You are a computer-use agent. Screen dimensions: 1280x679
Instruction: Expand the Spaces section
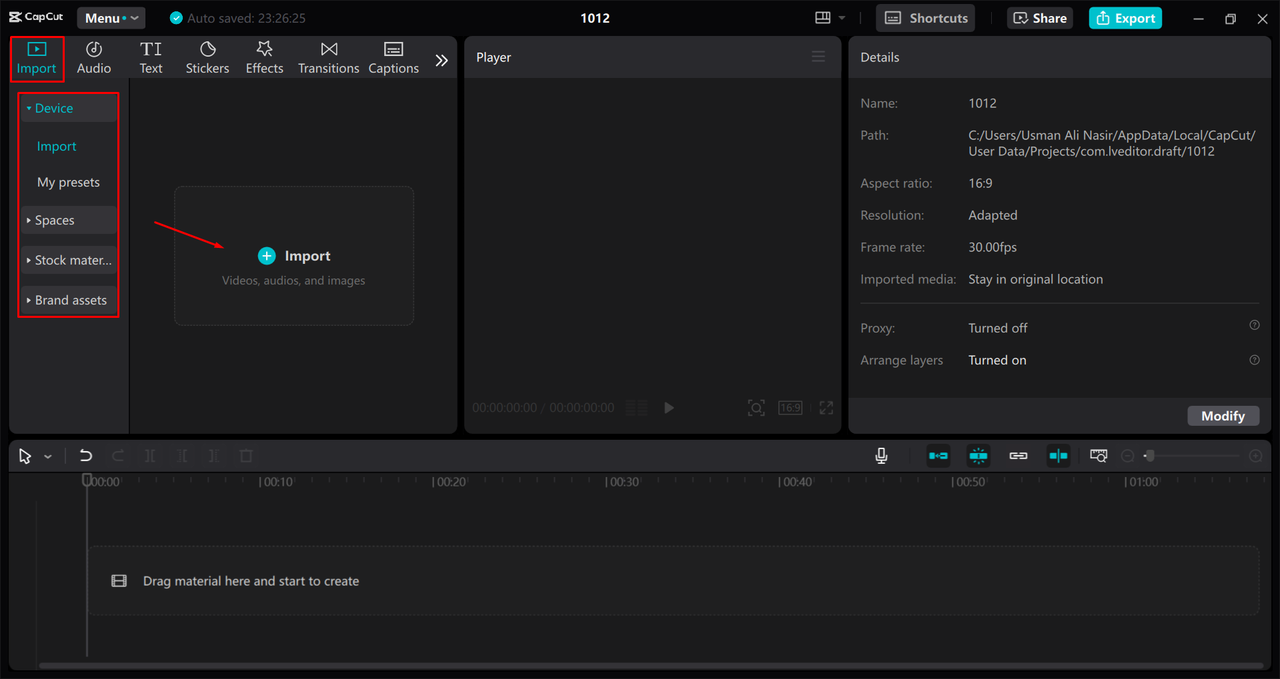coord(68,220)
